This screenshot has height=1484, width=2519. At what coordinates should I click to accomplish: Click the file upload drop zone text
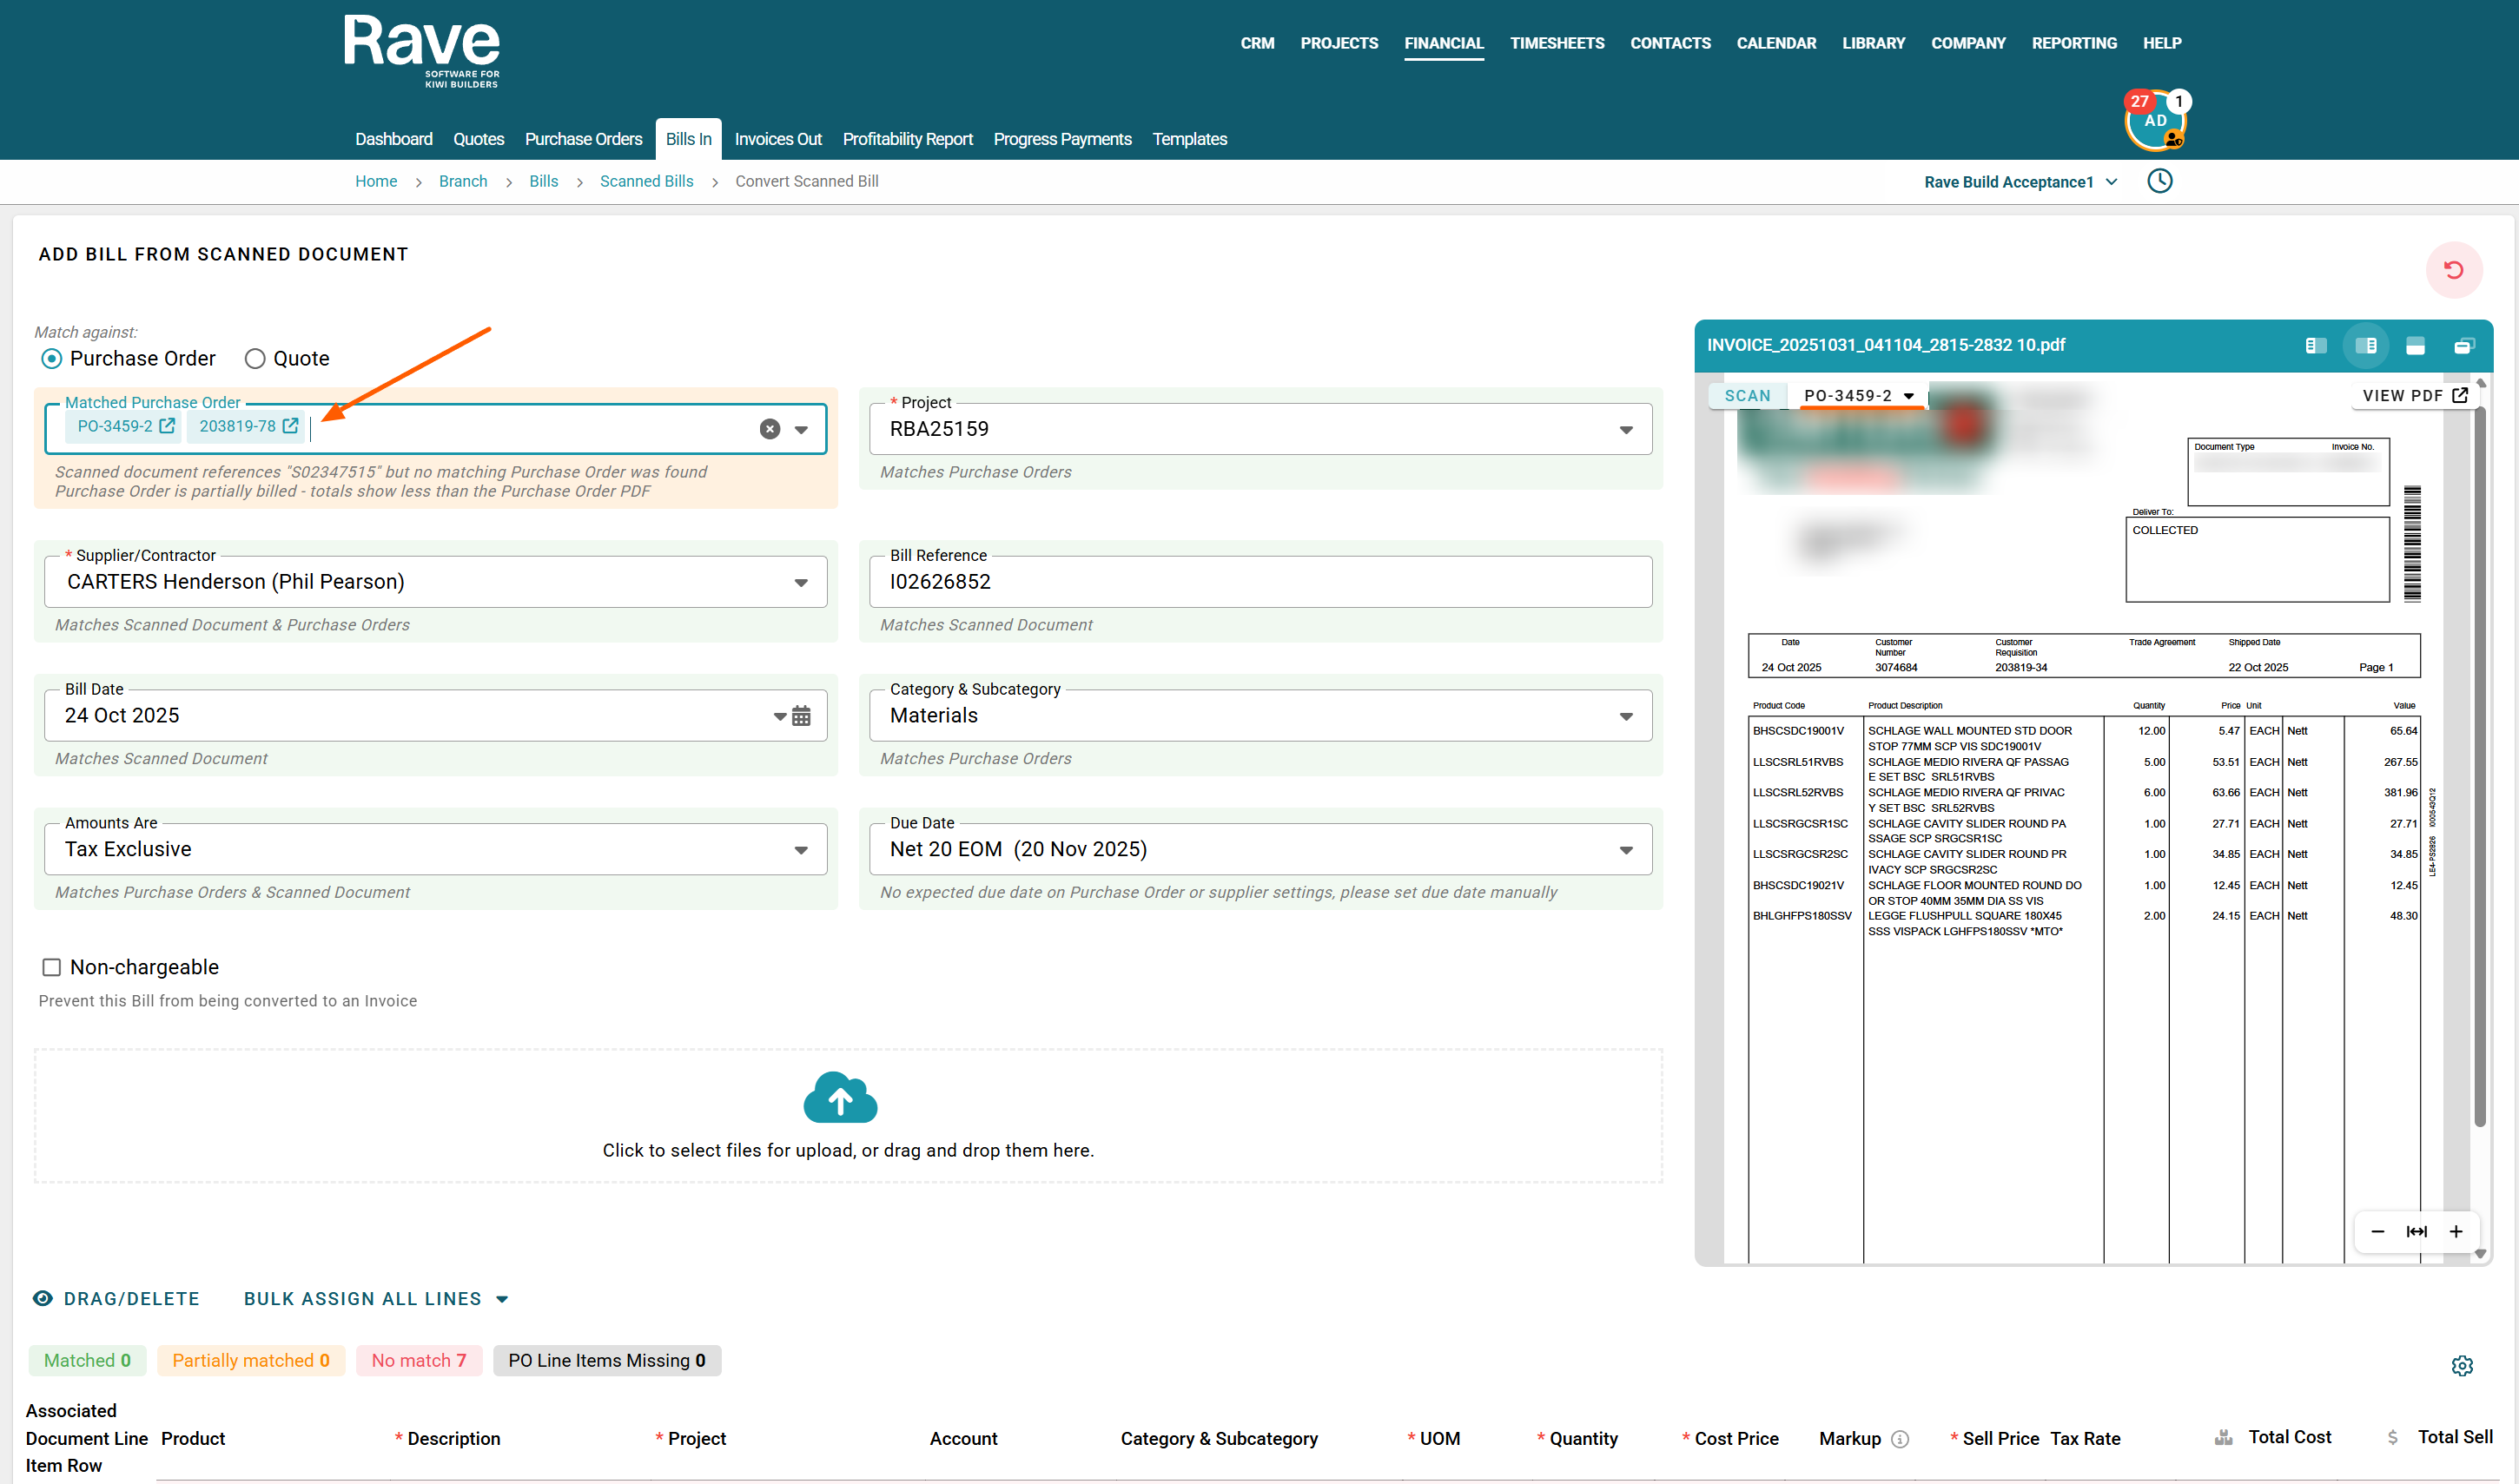[848, 1151]
